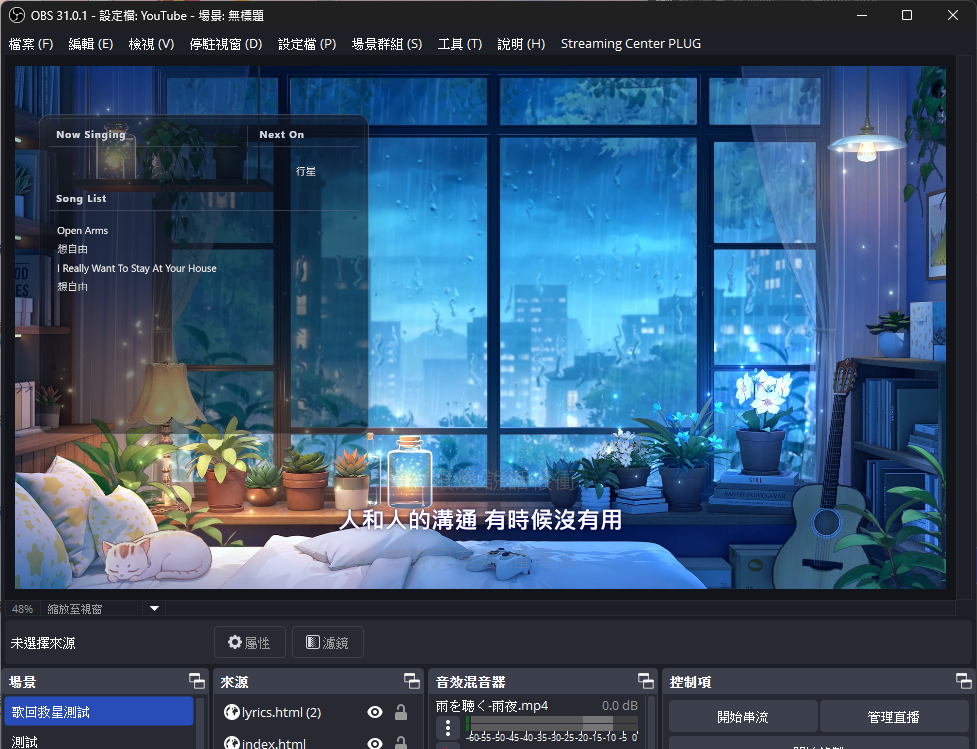This screenshot has width=977, height=749.
Task: Pop out the 來源 sources dock
Action: (x=411, y=681)
